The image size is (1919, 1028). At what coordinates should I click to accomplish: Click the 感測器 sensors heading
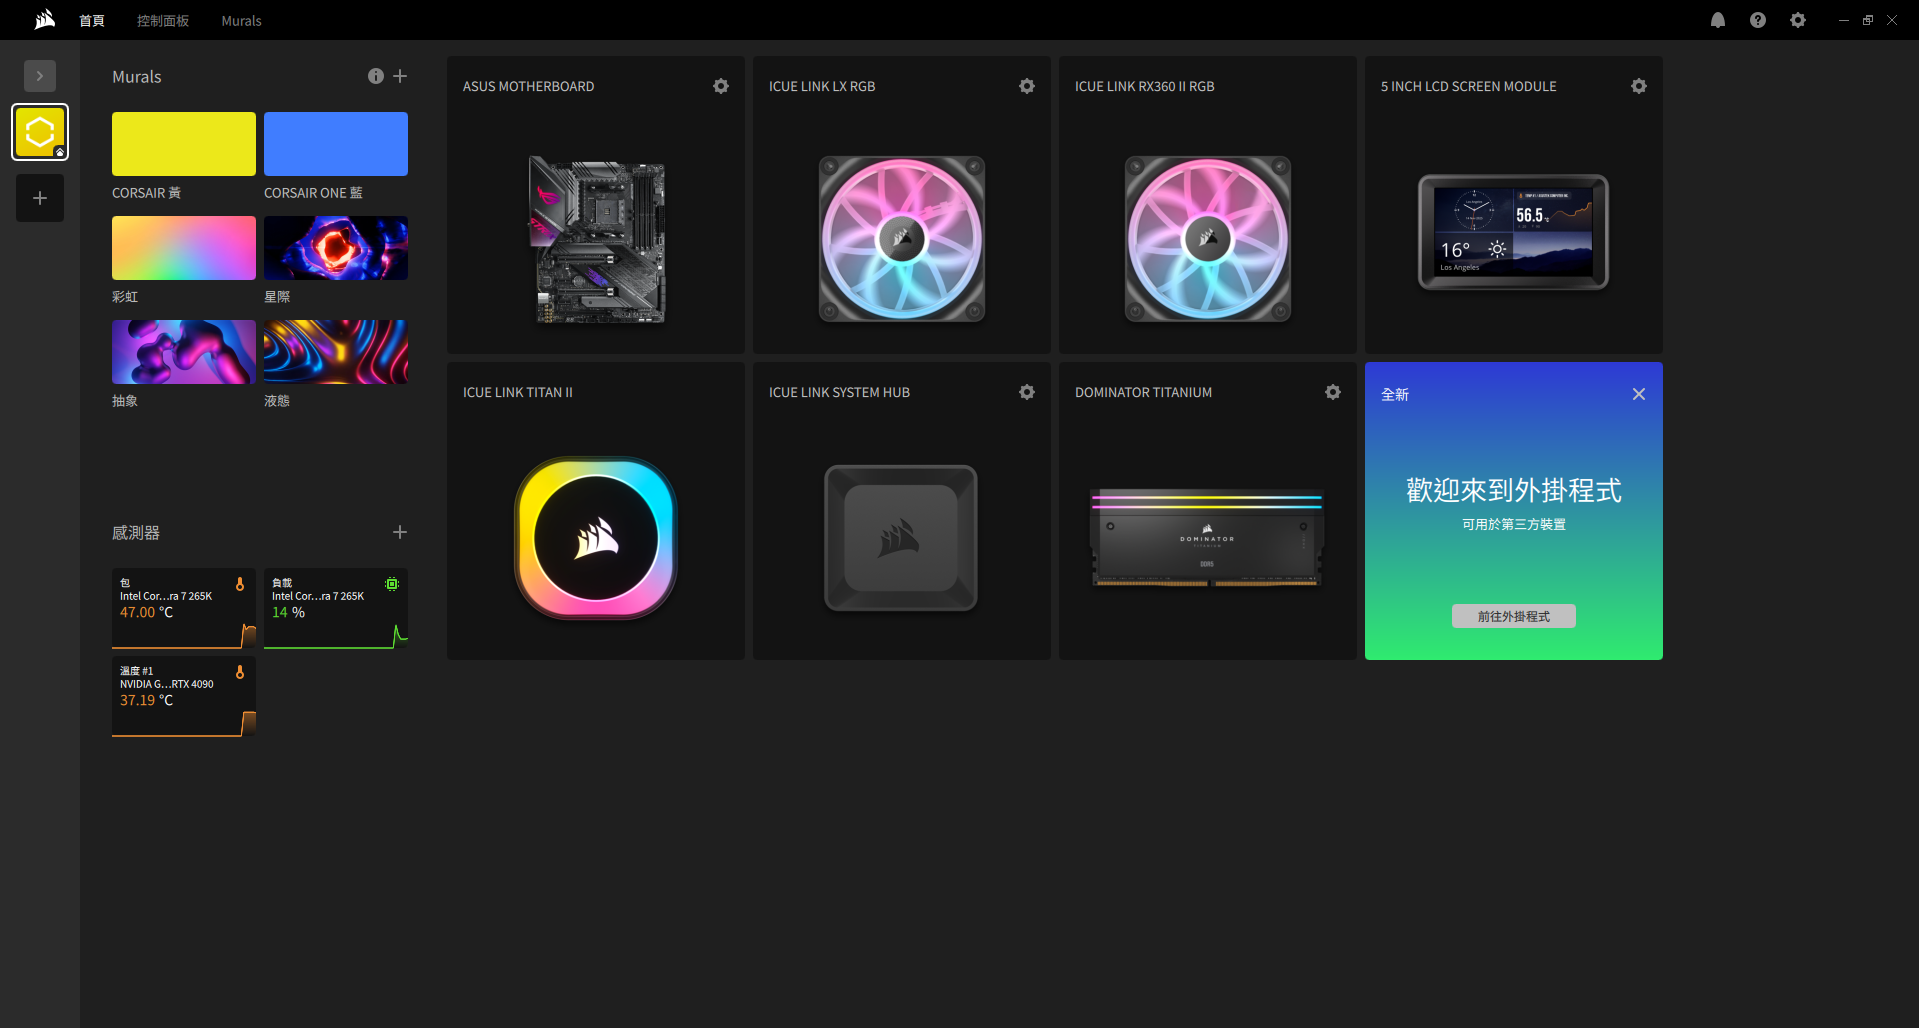[136, 533]
